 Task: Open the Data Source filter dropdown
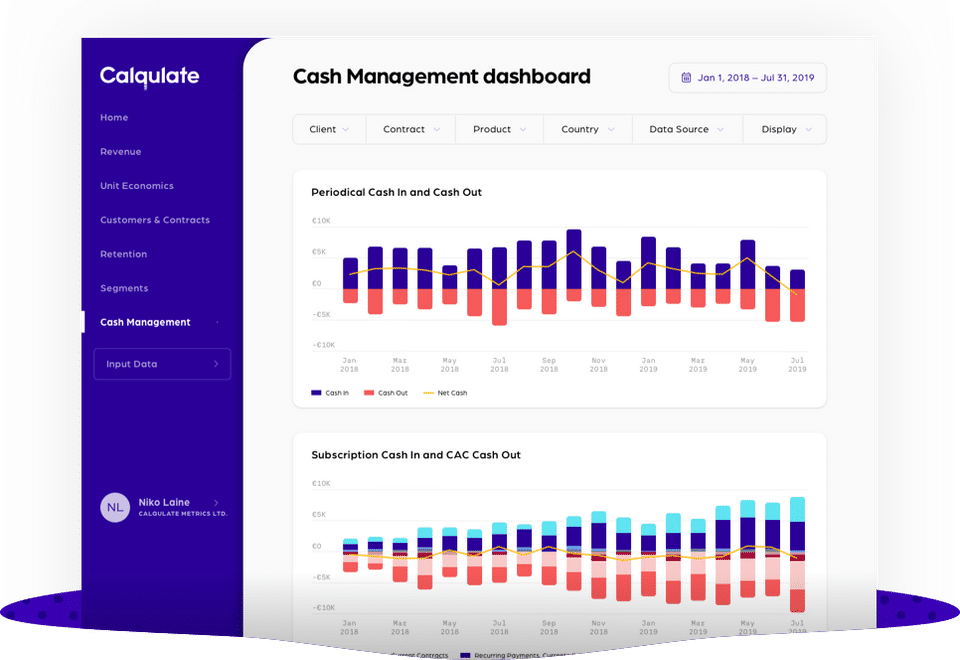click(687, 129)
